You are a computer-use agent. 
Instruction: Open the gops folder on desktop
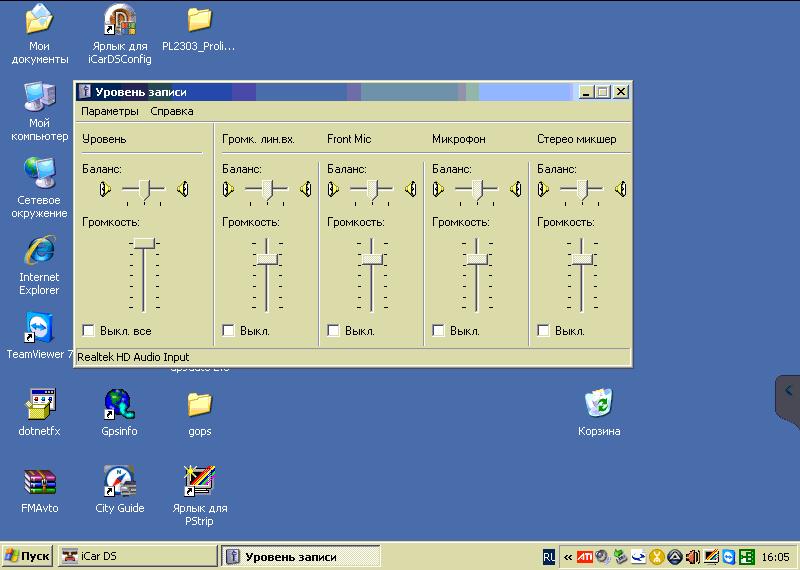click(199, 406)
